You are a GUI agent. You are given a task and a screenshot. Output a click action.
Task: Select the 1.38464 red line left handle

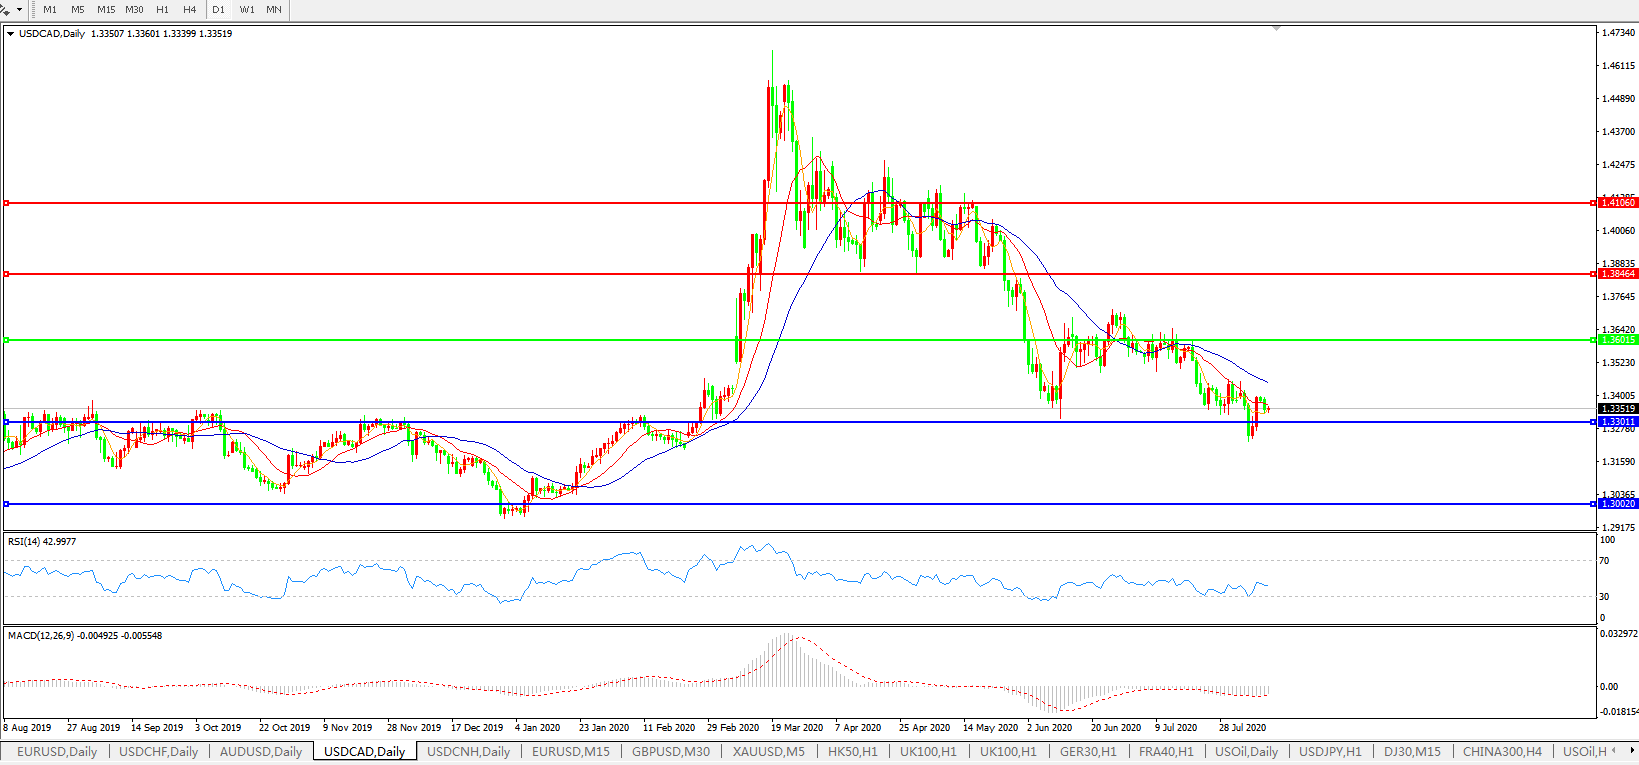(6, 274)
